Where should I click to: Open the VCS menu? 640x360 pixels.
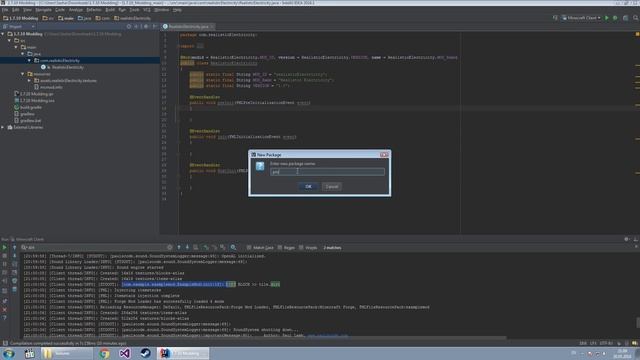point(146,9)
